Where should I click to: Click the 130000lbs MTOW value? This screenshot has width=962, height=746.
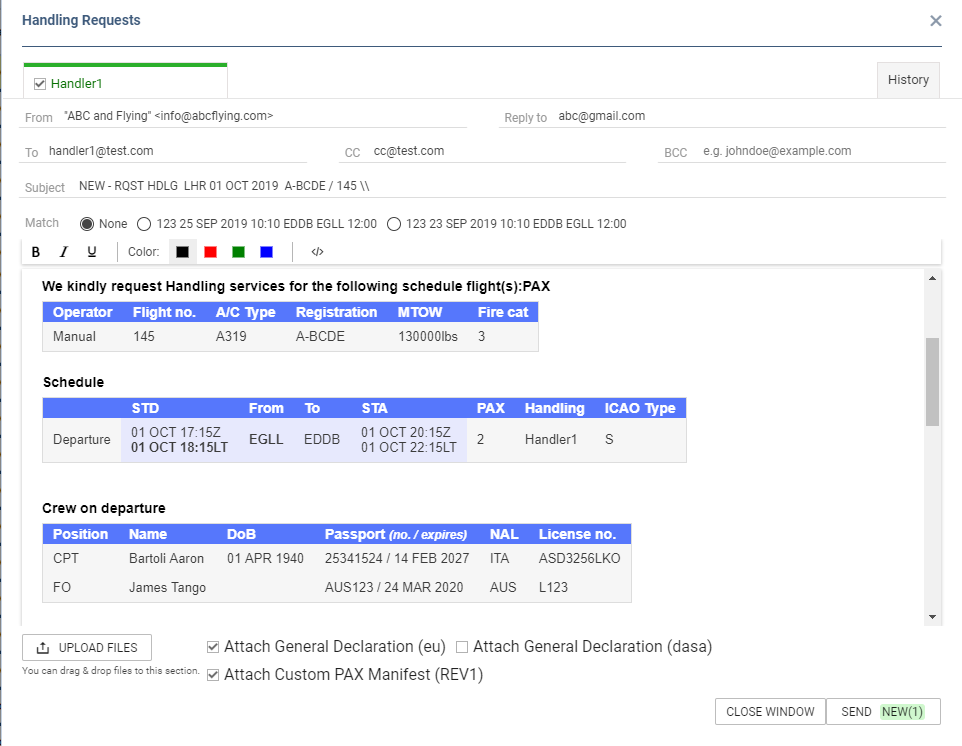point(428,336)
